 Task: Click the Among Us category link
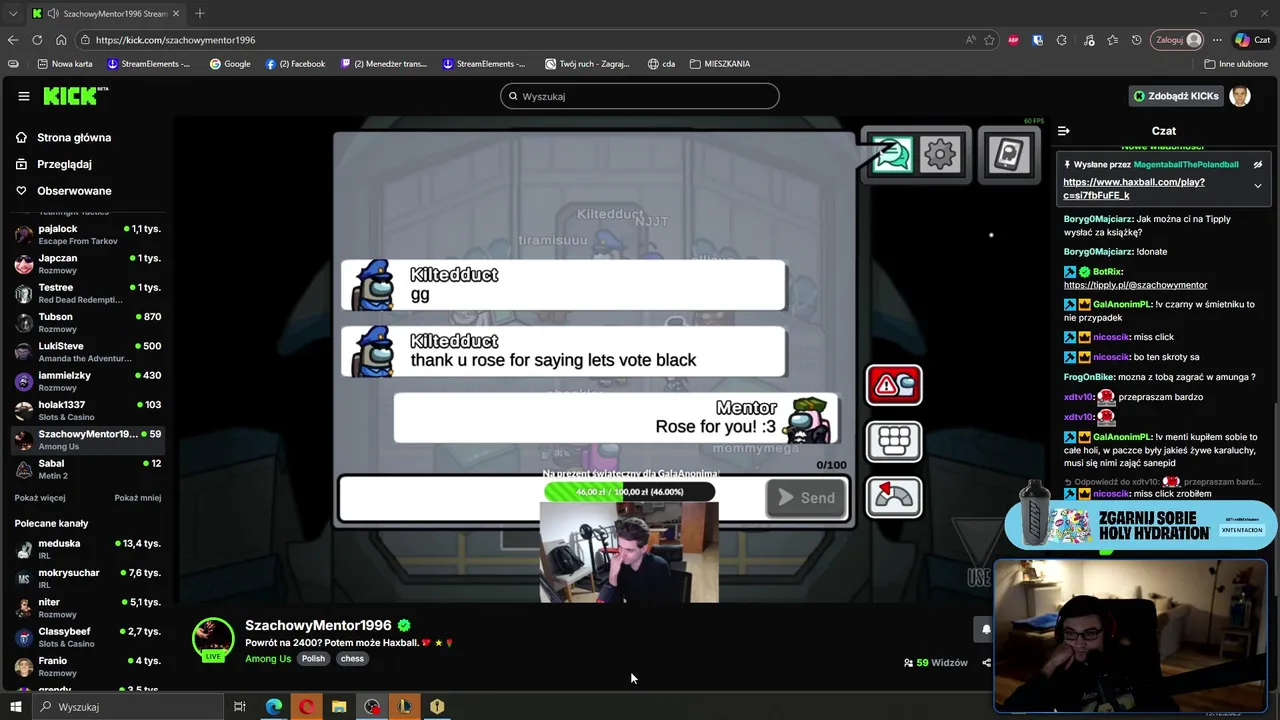(268, 659)
